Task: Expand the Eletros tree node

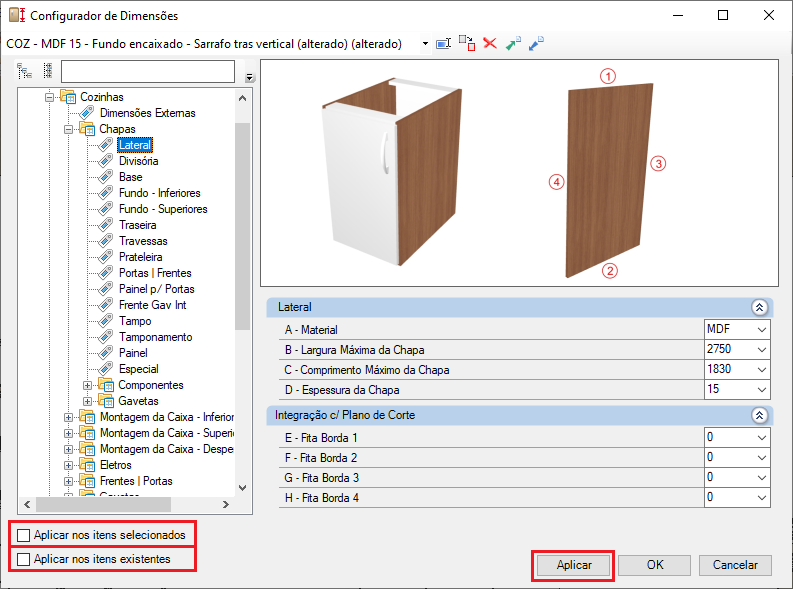Action: pyautogui.click(x=68, y=465)
